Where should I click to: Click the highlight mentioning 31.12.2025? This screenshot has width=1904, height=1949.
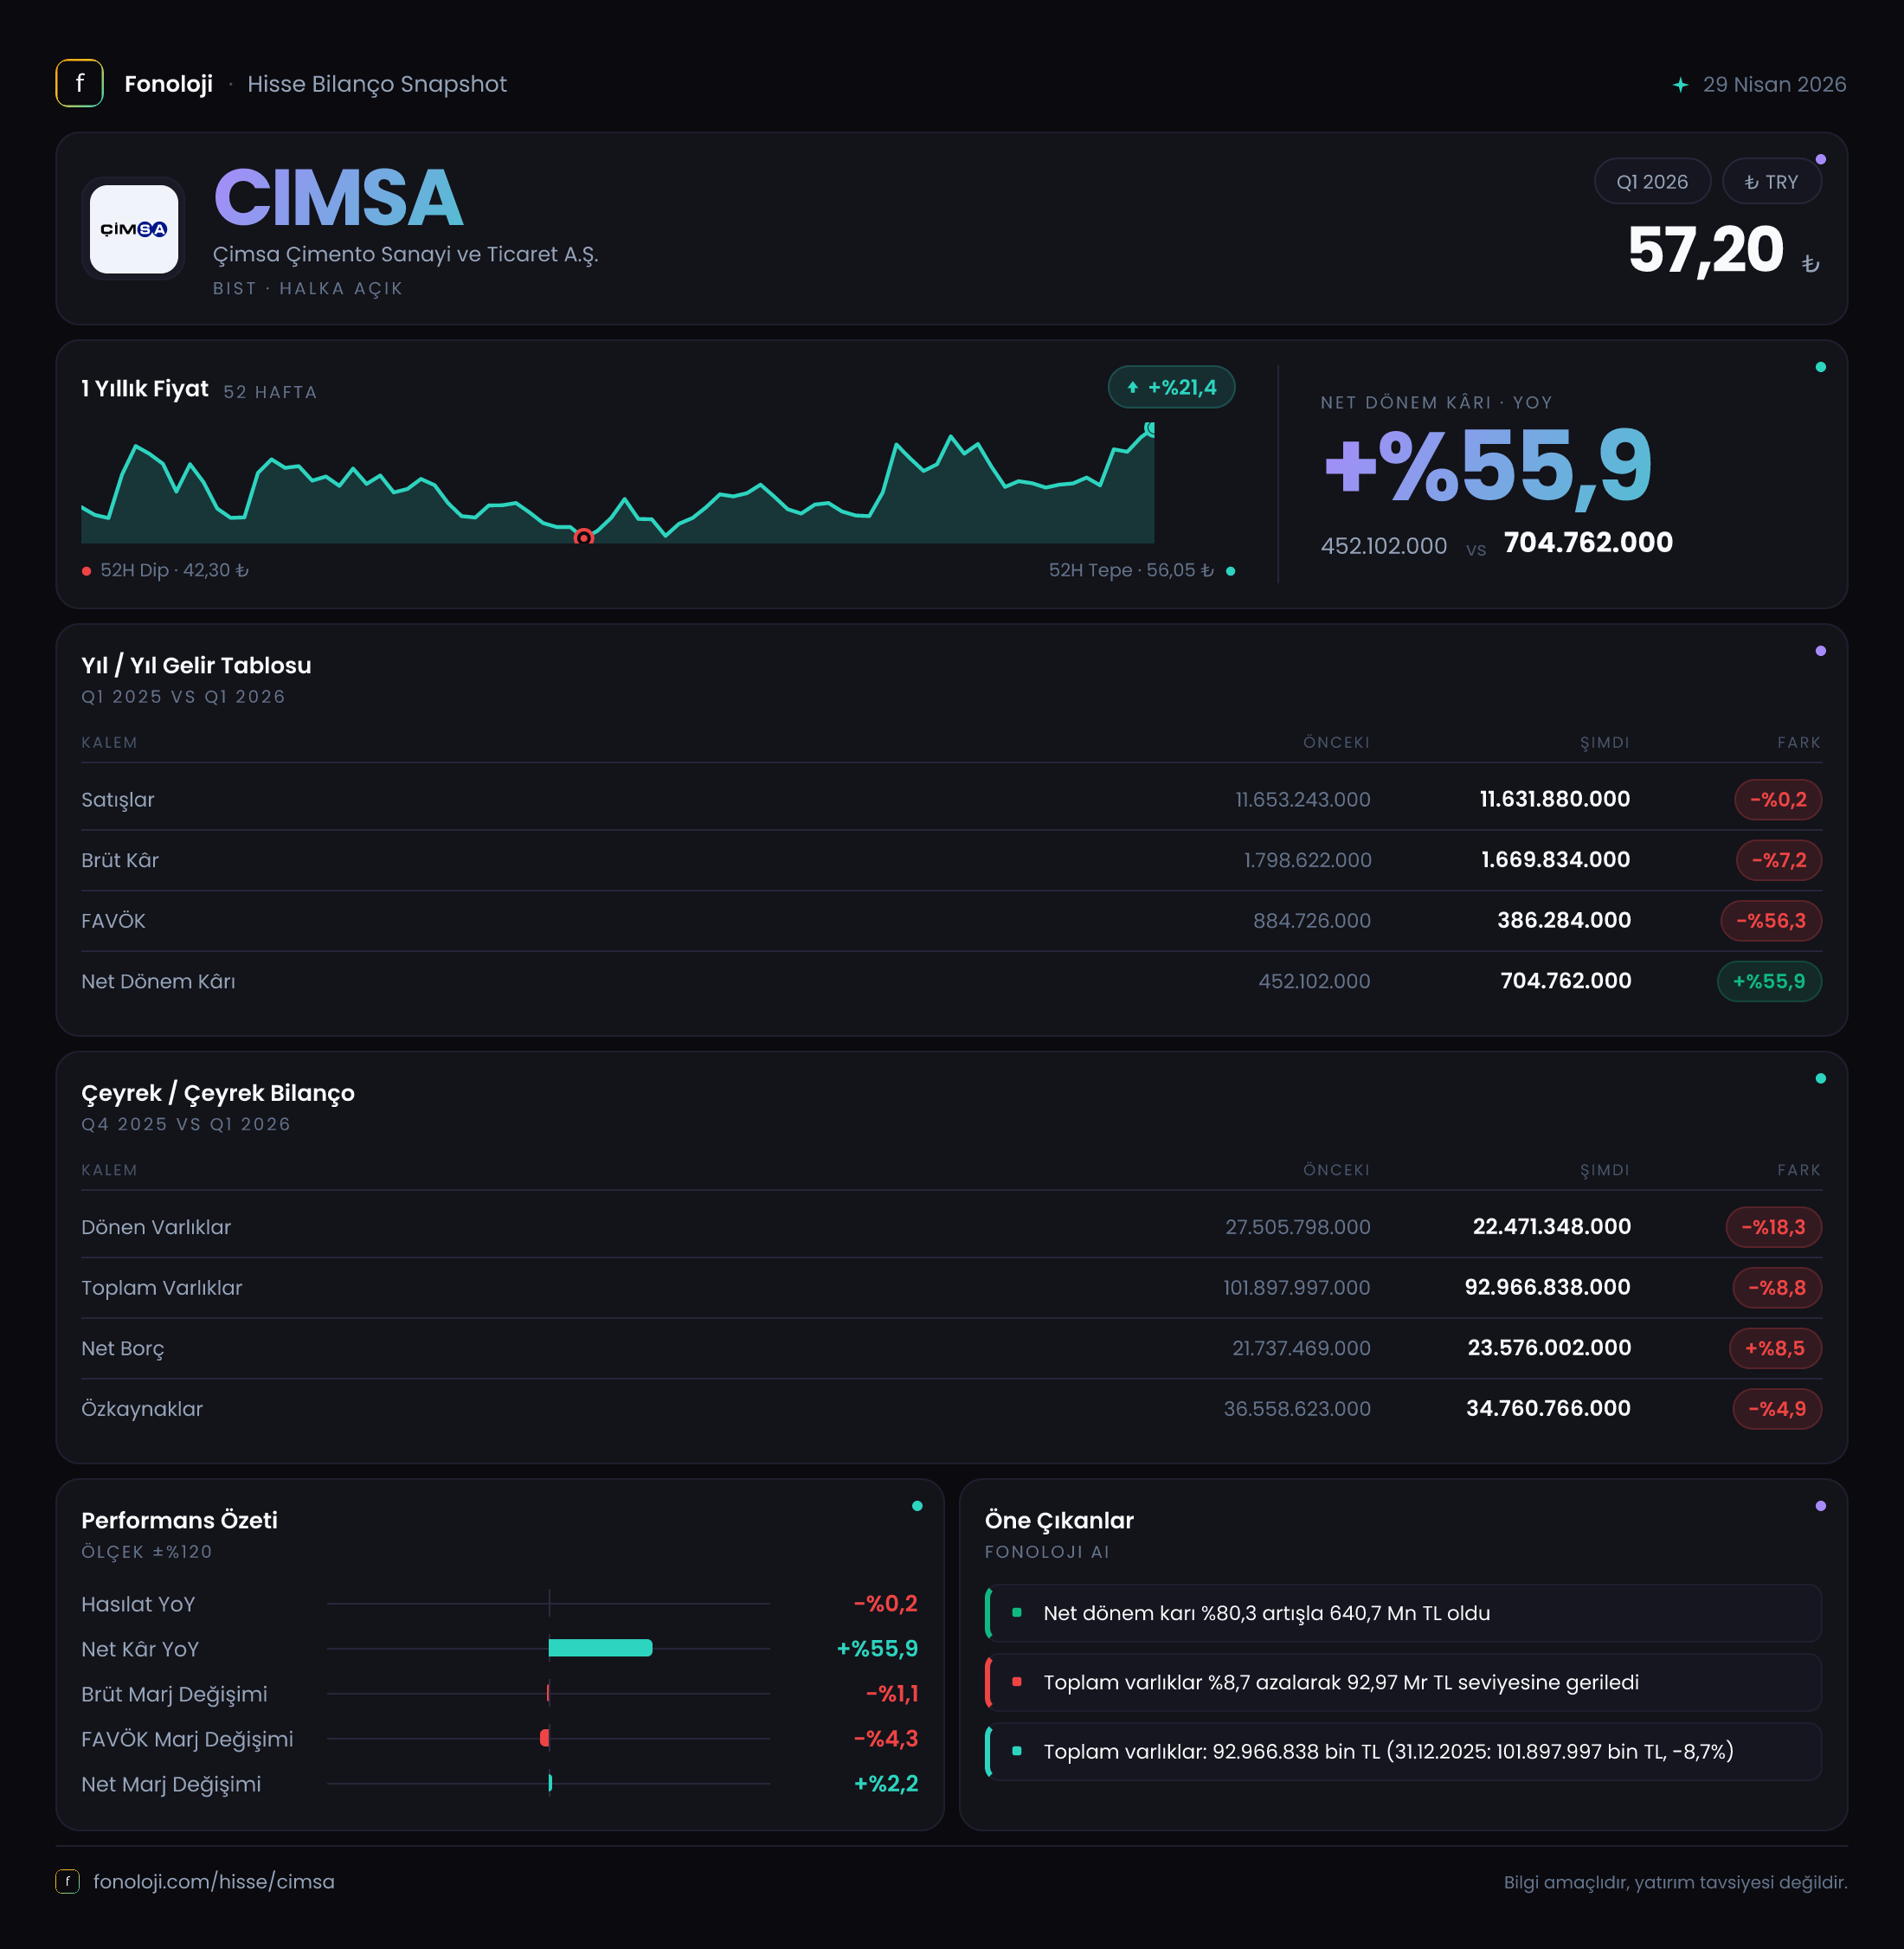point(1403,1751)
